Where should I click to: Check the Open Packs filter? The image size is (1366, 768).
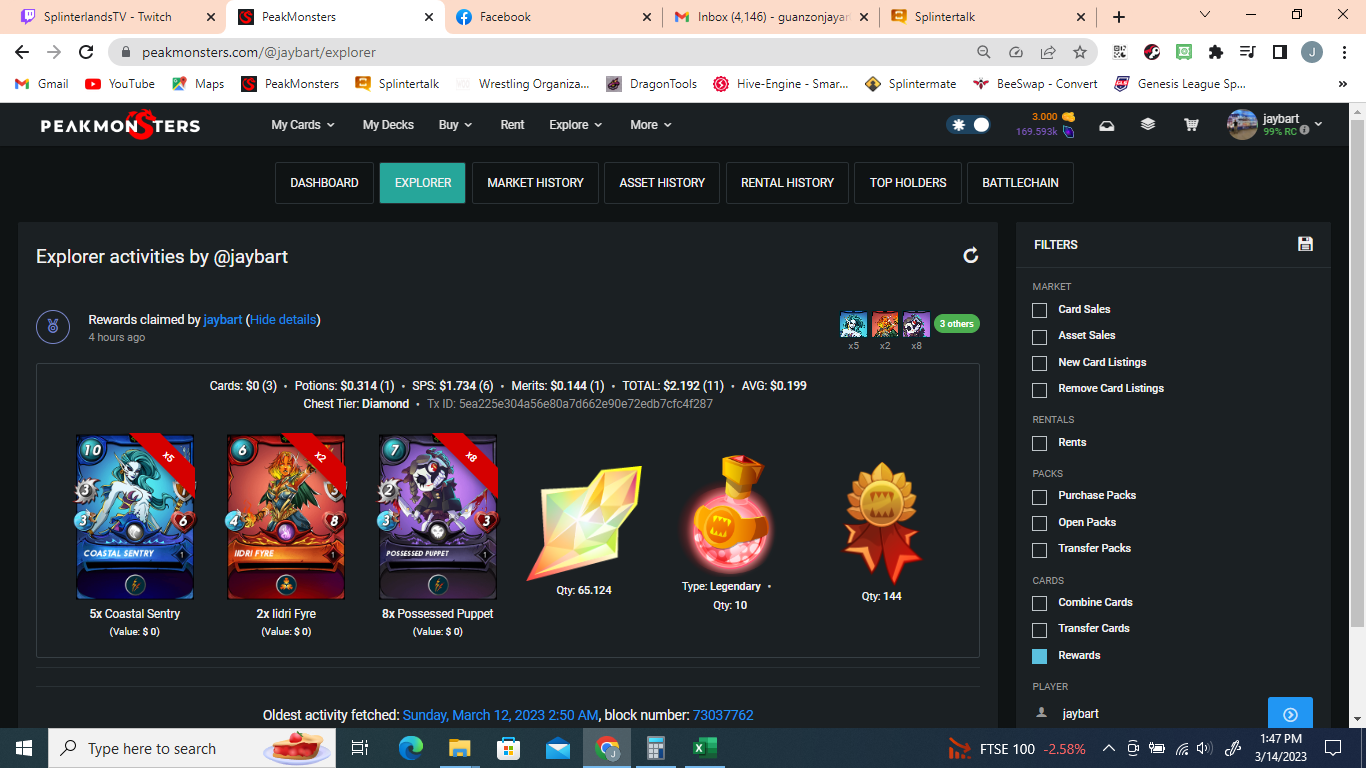1040,523
